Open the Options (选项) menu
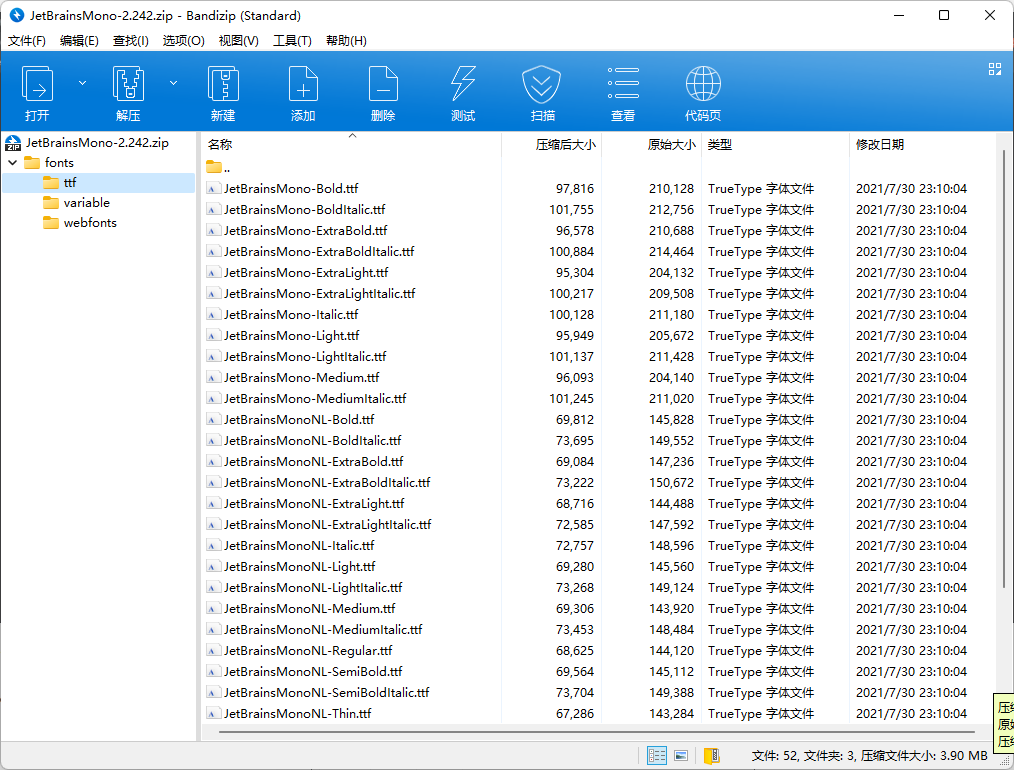Screen dimensions: 1014x770 pyautogui.click(x=184, y=41)
